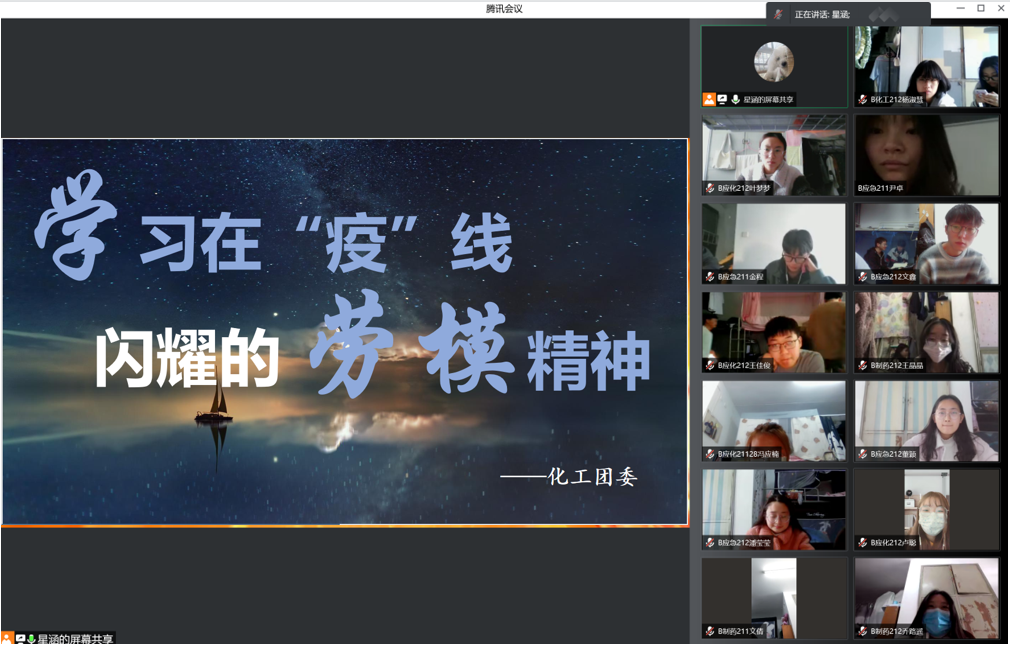
Task: Click the speaker icon in 正在讲话 indicator
Action: pos(778,14)
